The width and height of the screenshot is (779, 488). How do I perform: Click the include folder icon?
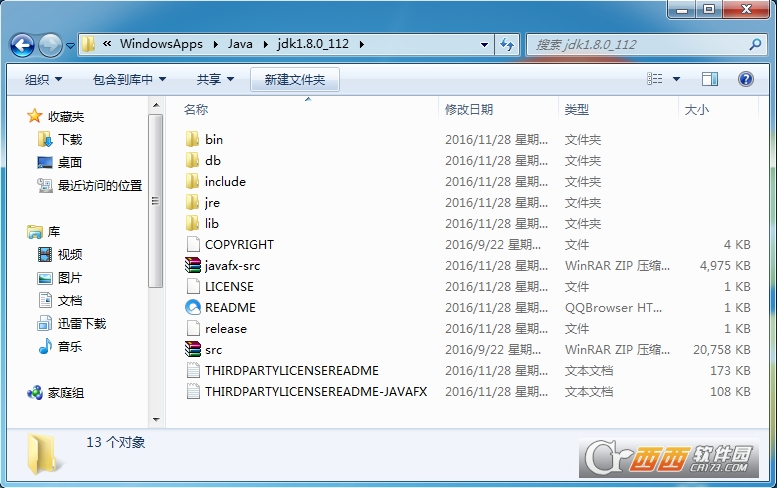coord(193,181)
